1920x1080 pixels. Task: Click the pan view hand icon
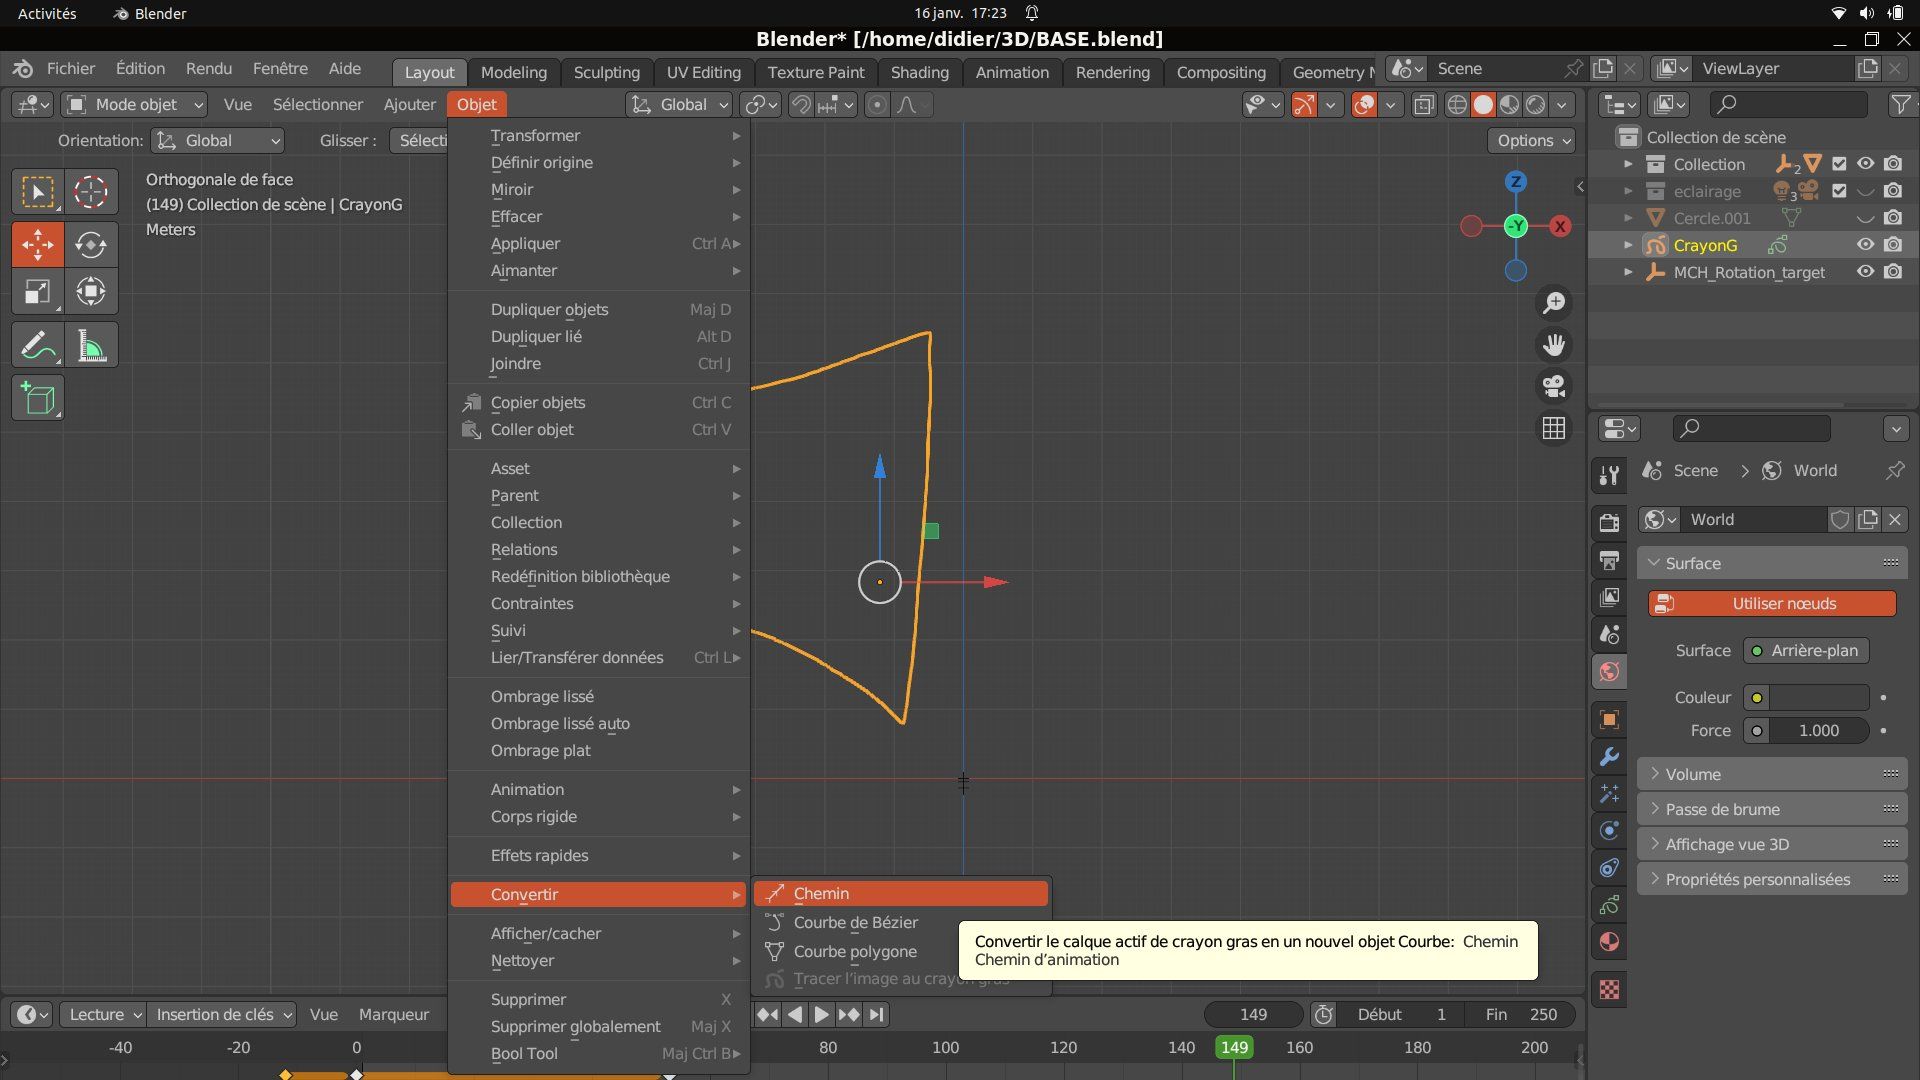pos(1553,345)
